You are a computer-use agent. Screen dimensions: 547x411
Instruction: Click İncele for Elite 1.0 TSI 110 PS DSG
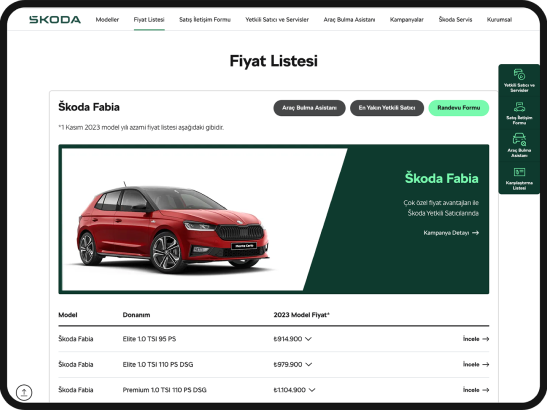point(476,364)
